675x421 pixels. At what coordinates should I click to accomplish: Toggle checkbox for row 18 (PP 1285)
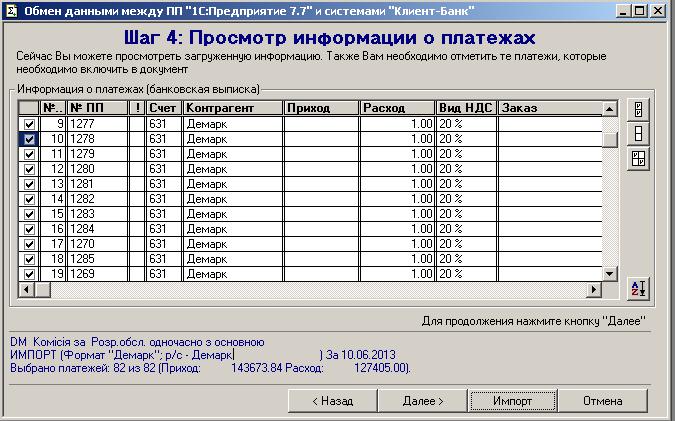(29, 259)
